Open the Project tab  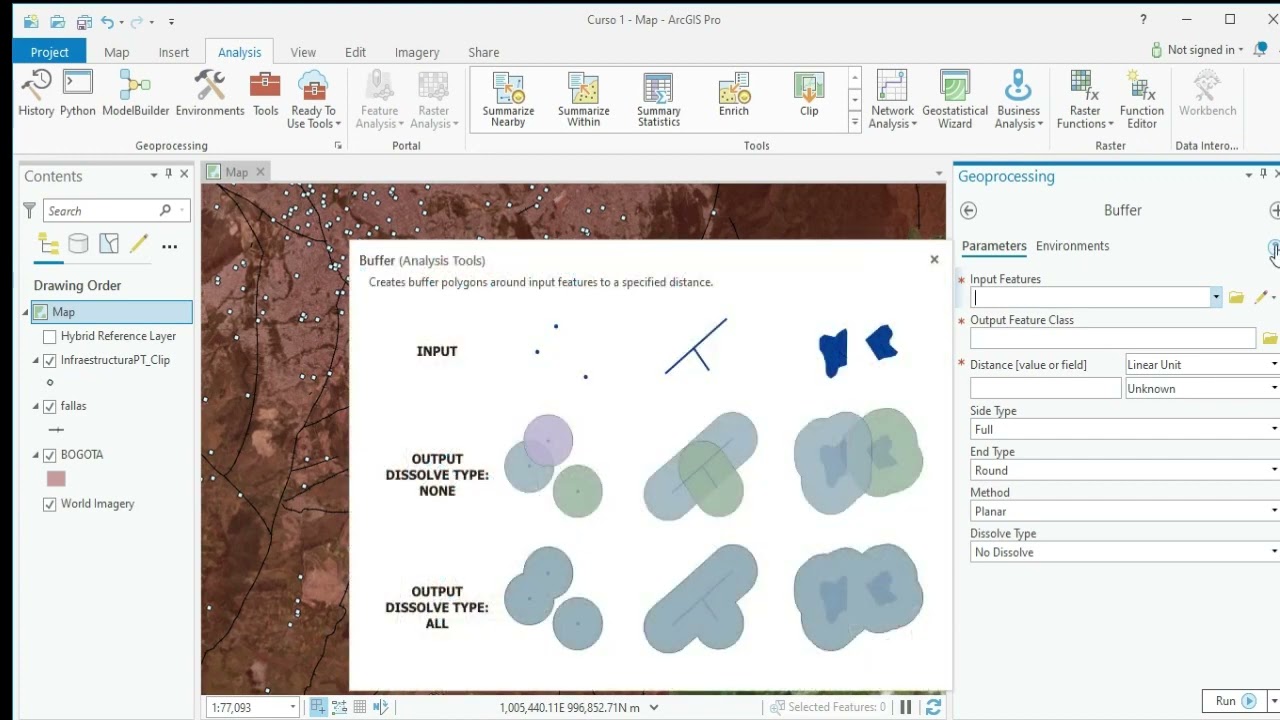coord(49,52)
